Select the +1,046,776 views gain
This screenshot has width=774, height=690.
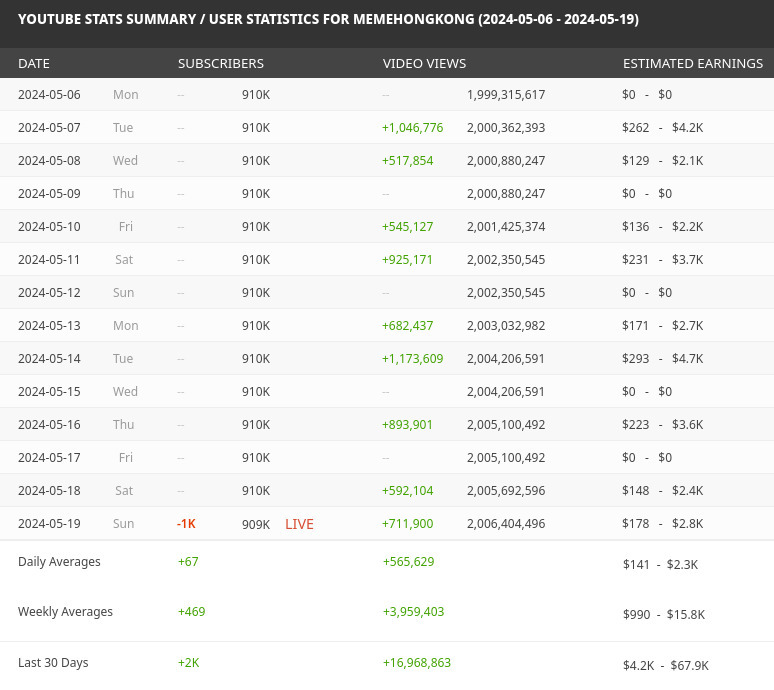[412, 128]
